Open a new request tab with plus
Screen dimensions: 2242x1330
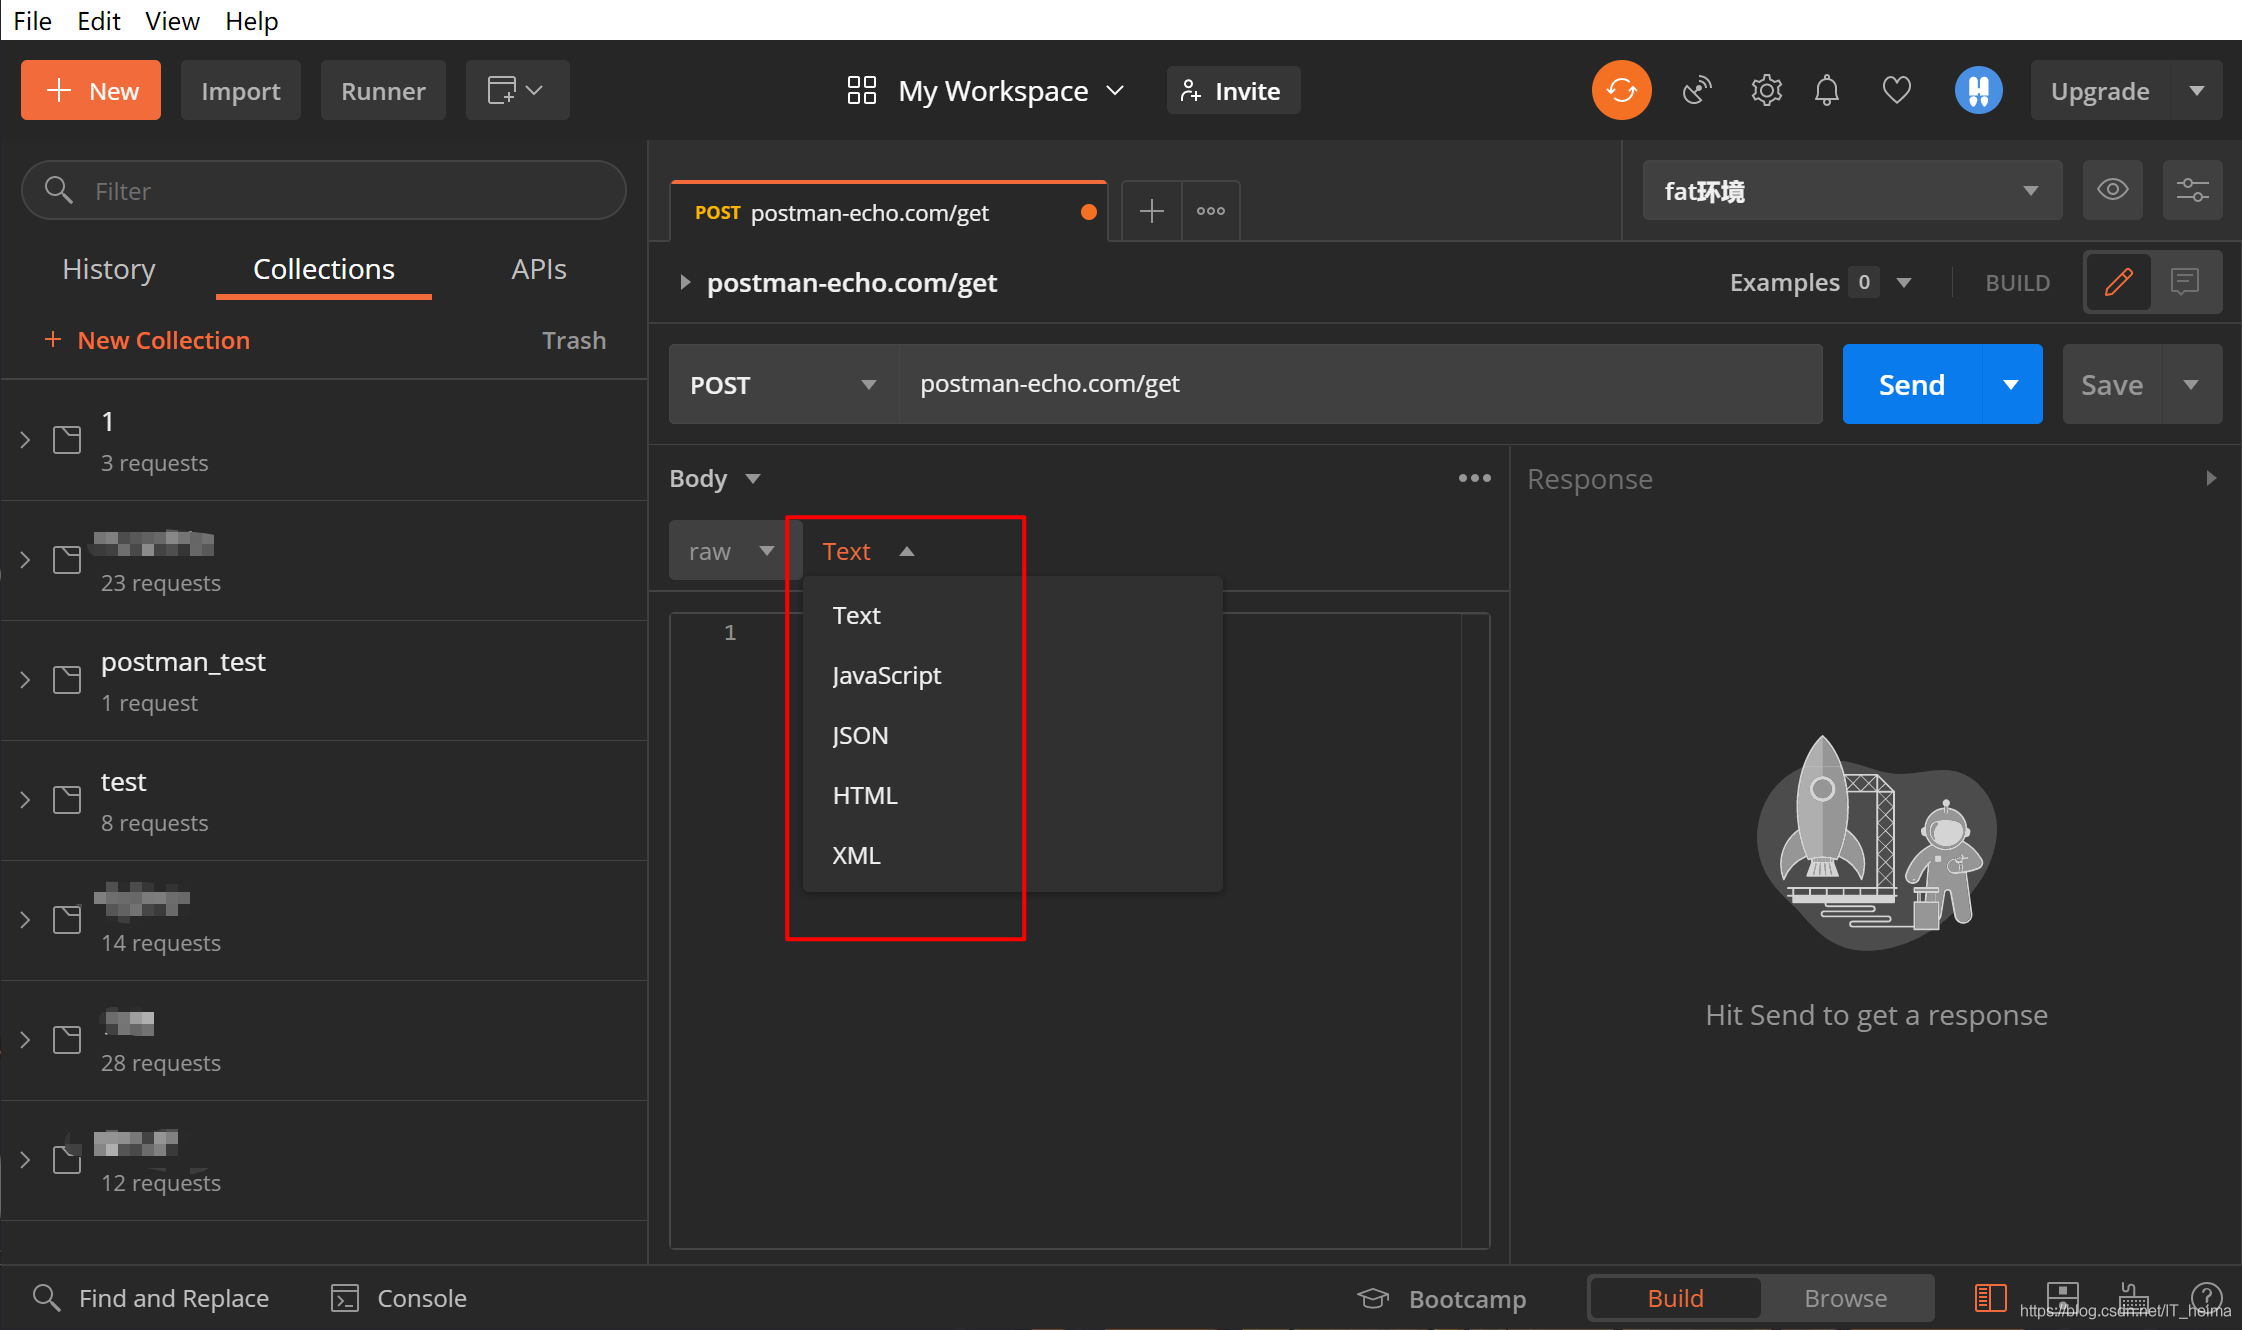coord(1151,211)
